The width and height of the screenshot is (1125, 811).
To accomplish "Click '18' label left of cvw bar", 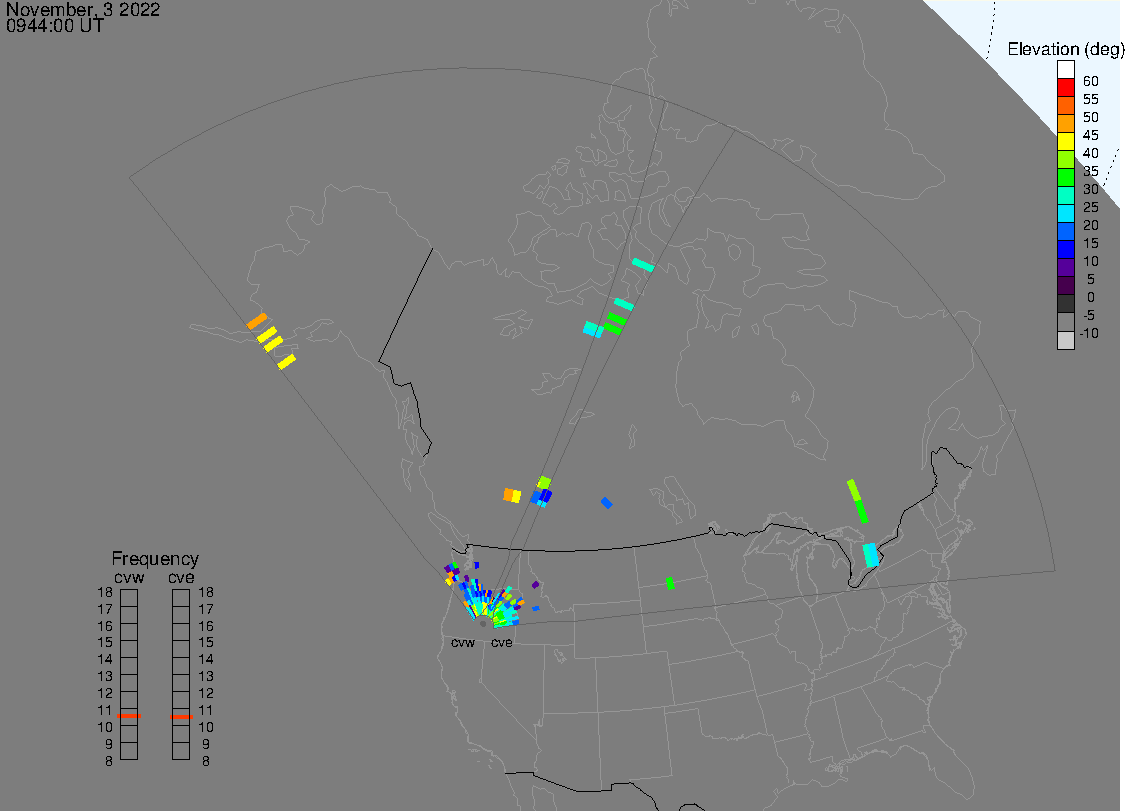I will 105,592.
